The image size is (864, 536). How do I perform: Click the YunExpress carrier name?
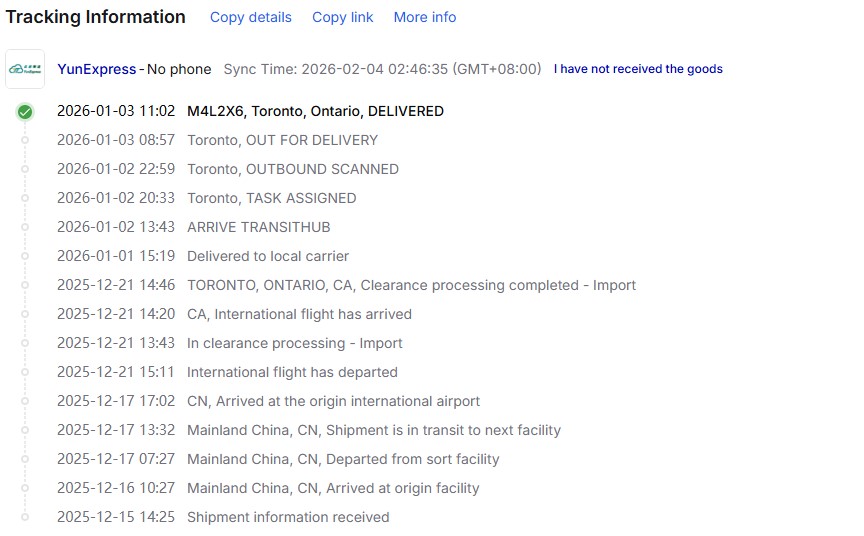click(97, 69)
